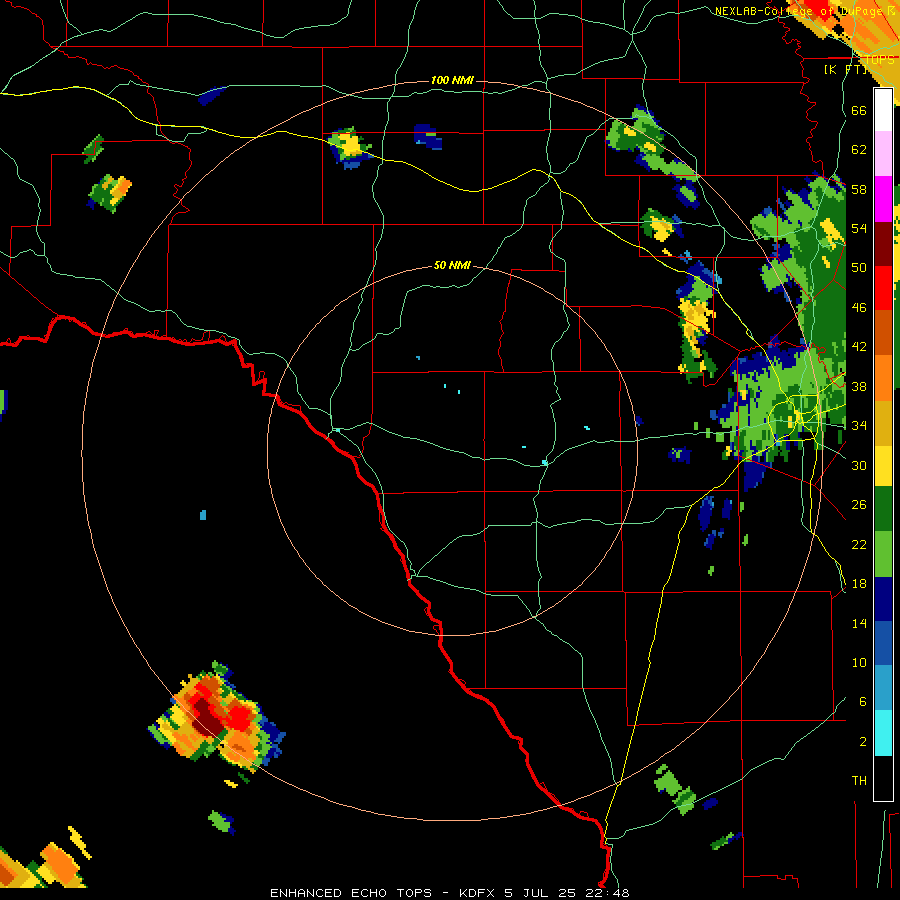This screenshot has height=900, width=900.
Task: Click the "30" legend value
Action: [859, 465]
